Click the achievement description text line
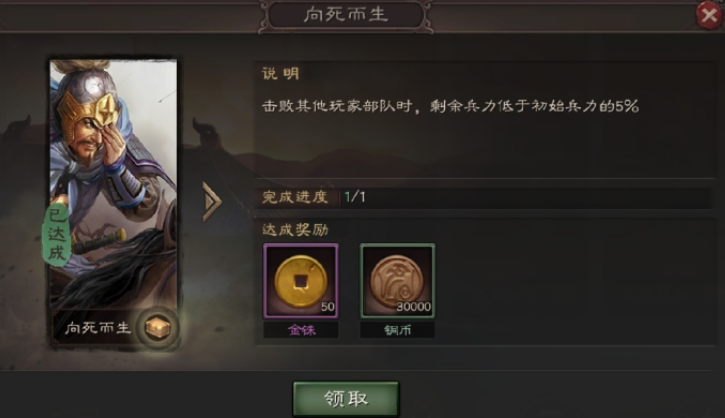The height and width of the screenshot is (418, 725). tap(450, 106)
